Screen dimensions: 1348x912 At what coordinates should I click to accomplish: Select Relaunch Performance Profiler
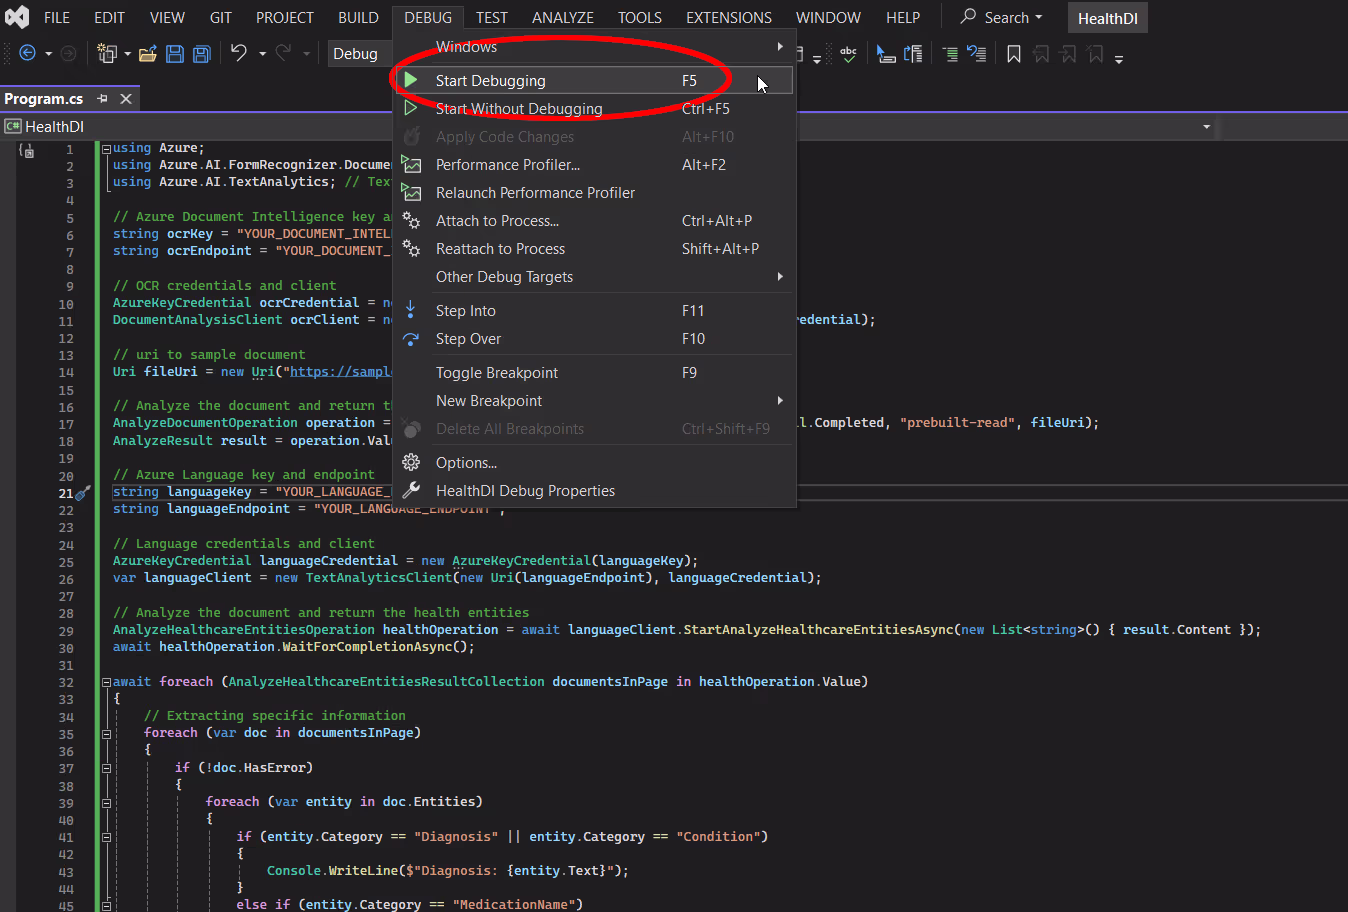(594, 193)
